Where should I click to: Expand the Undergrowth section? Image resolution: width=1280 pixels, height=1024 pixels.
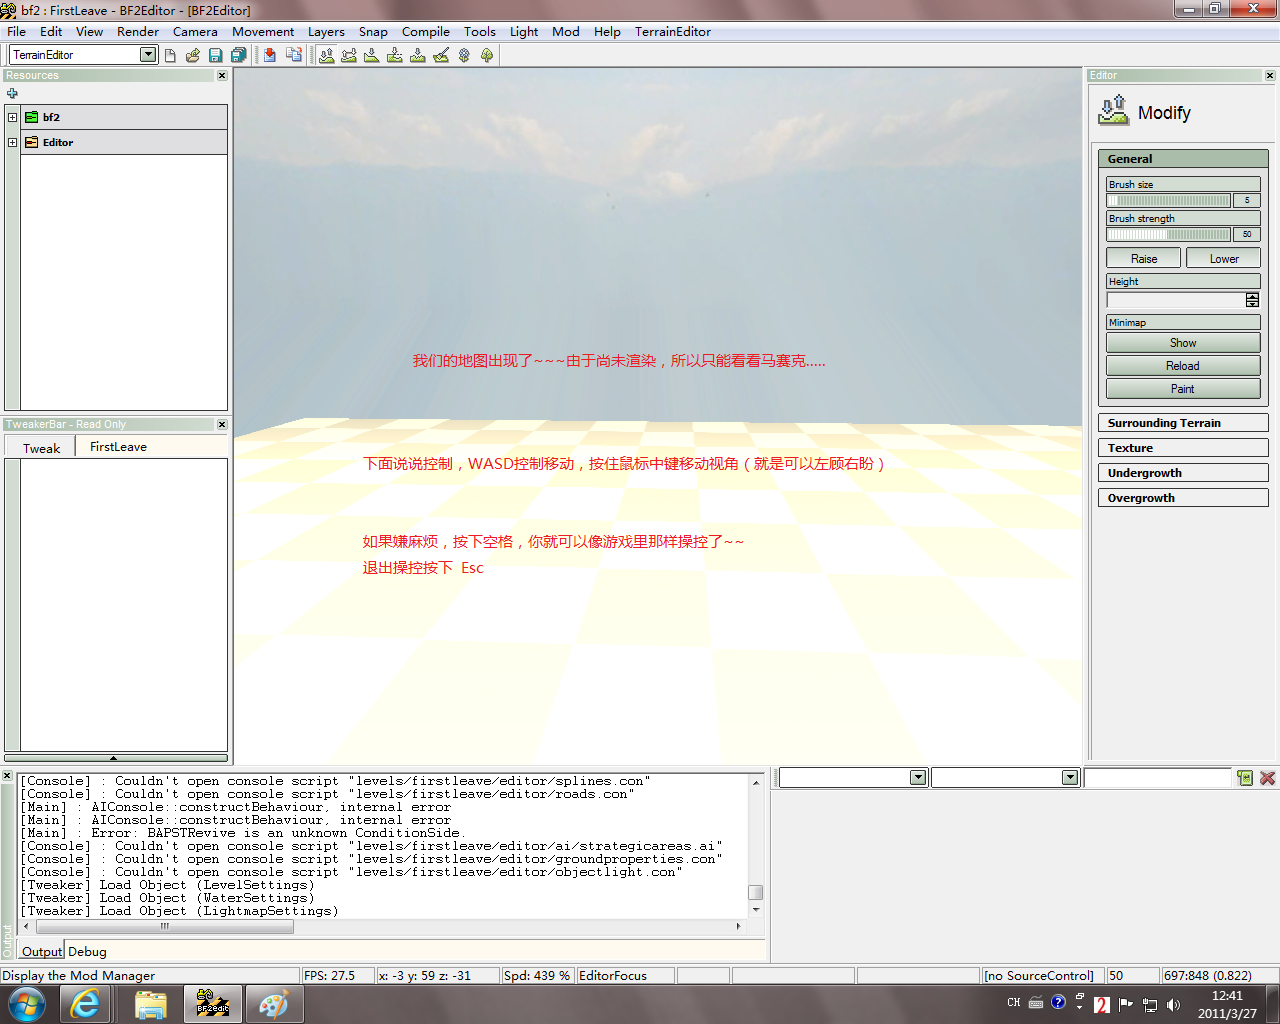click(1183, 473)
